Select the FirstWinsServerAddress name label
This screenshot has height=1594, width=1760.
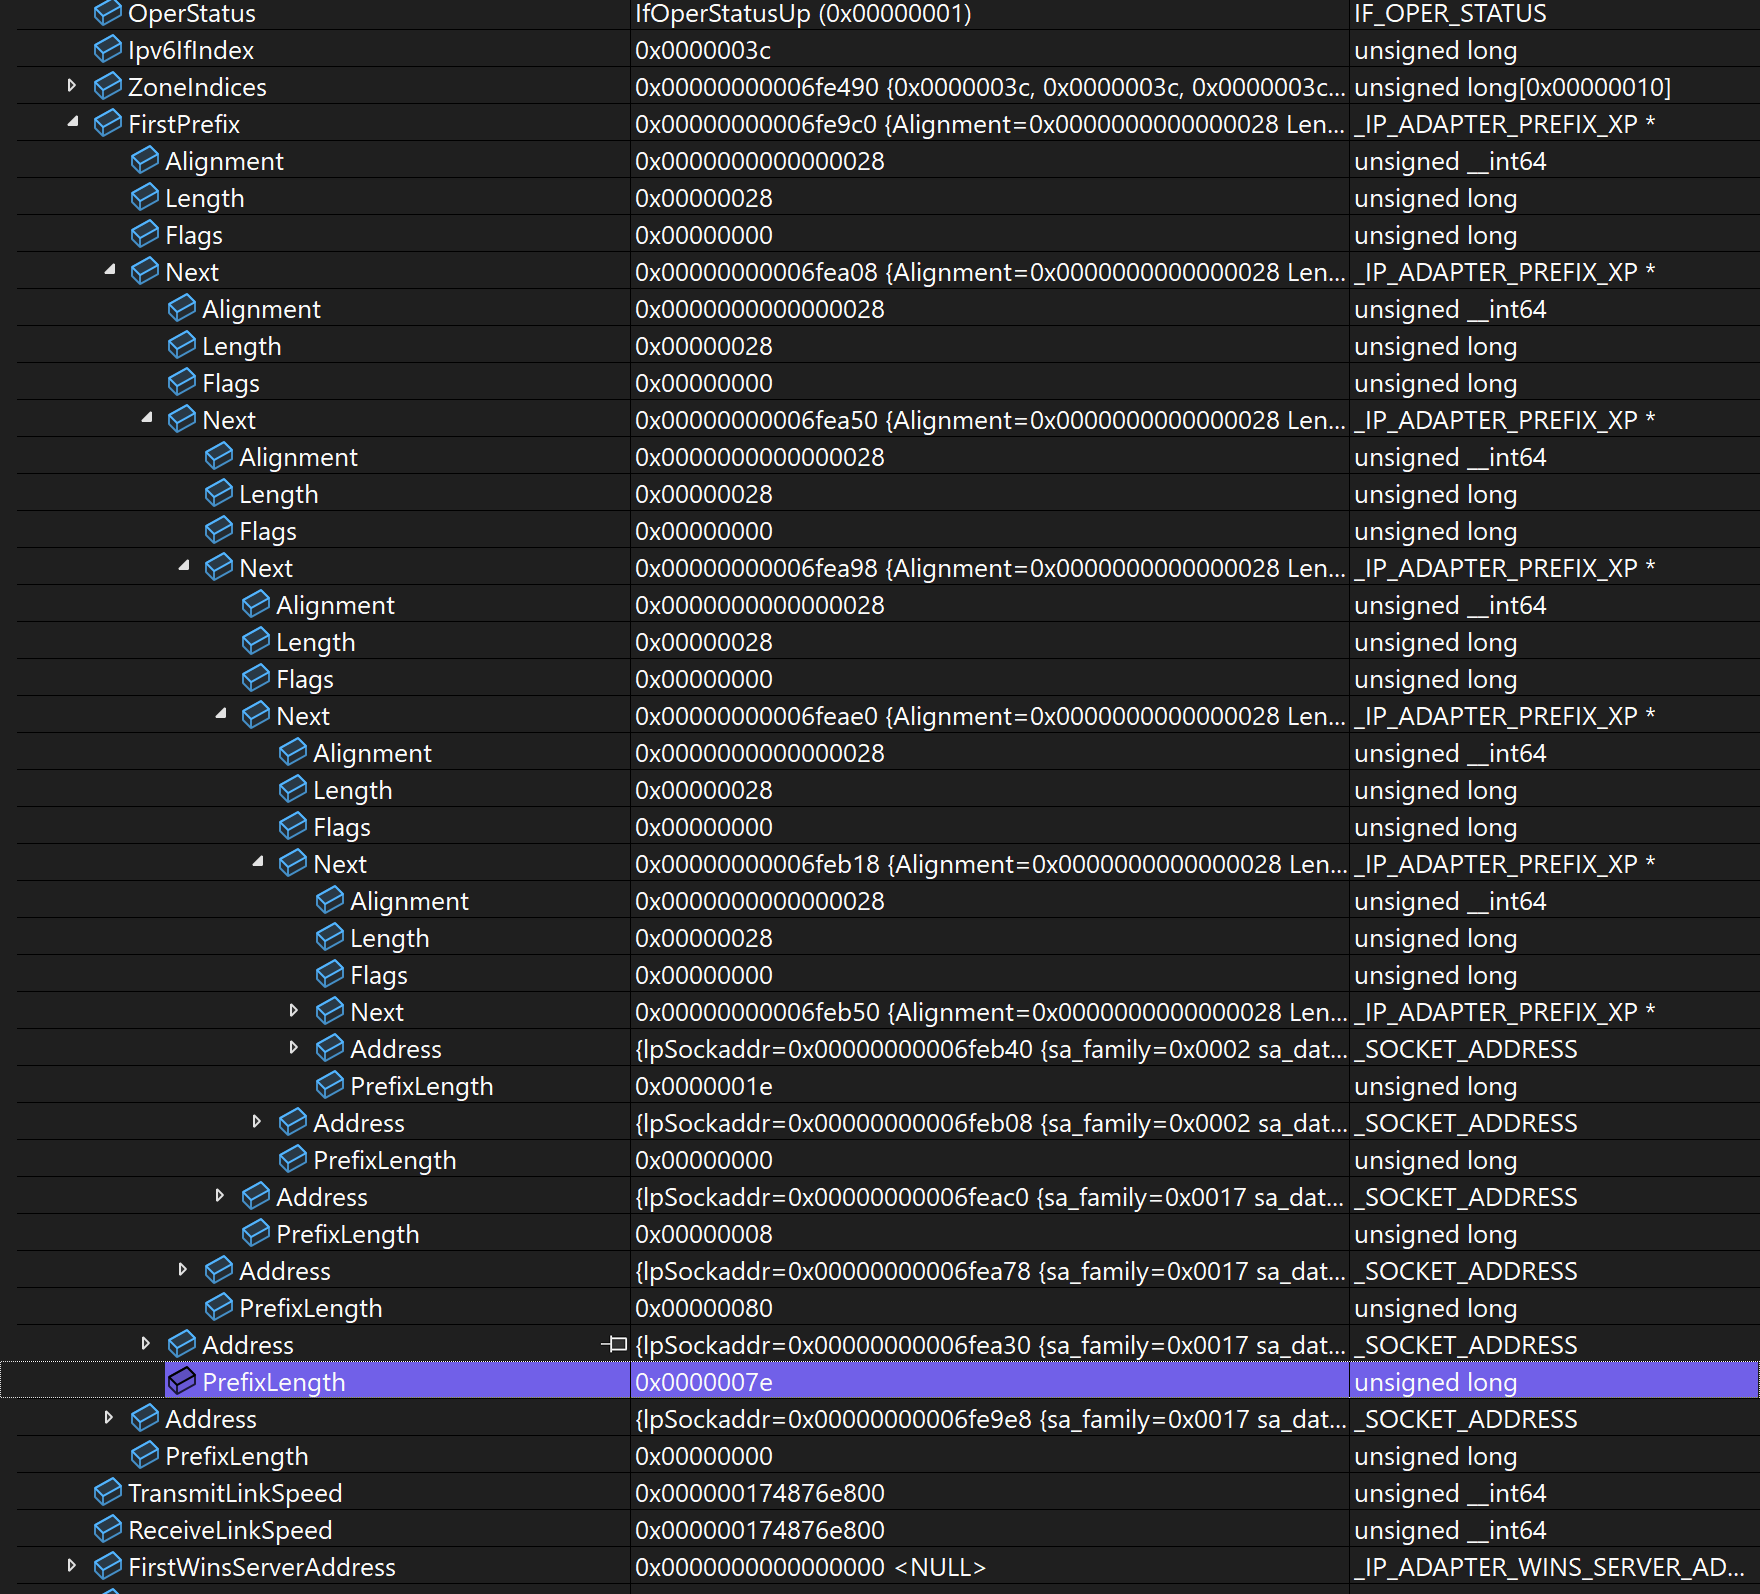(262, 1567)
